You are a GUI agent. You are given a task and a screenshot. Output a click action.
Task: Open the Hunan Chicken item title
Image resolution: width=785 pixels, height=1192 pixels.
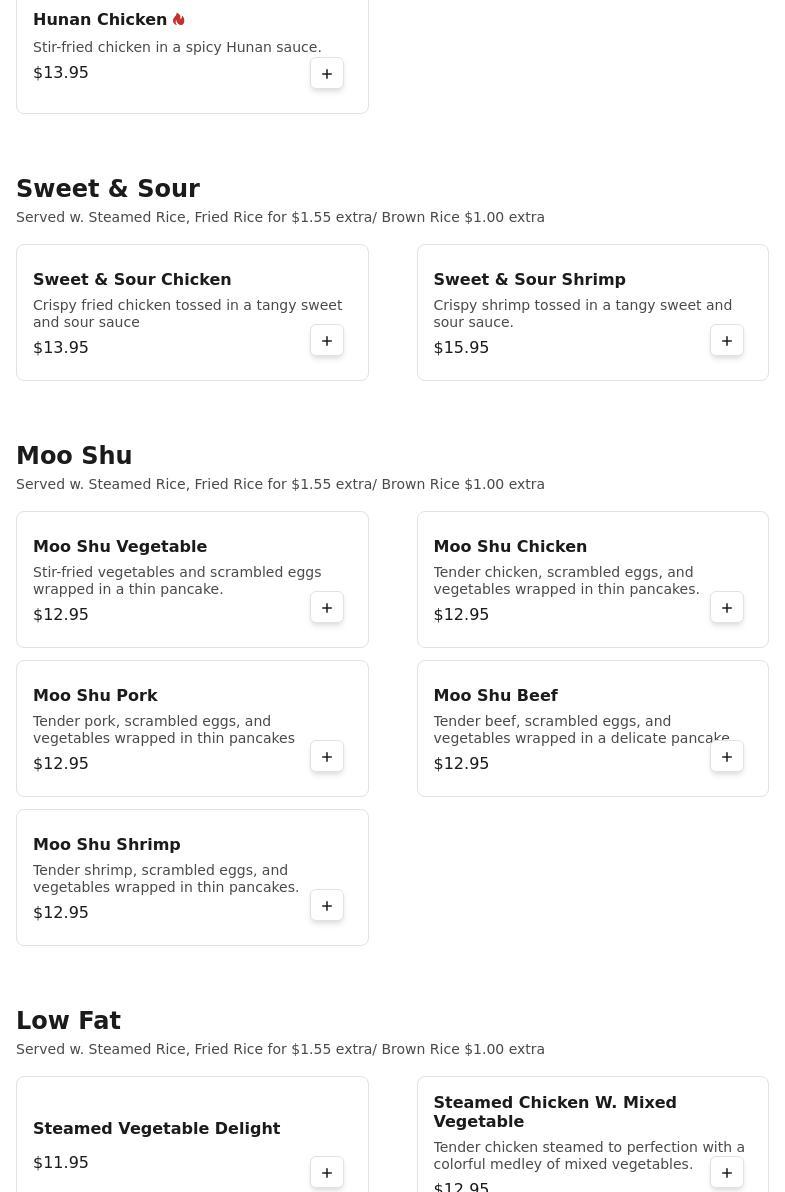point(100,20)
